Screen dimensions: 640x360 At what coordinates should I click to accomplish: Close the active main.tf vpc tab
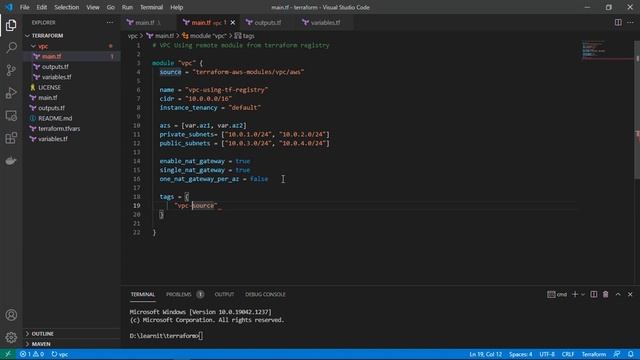(233, 22)
